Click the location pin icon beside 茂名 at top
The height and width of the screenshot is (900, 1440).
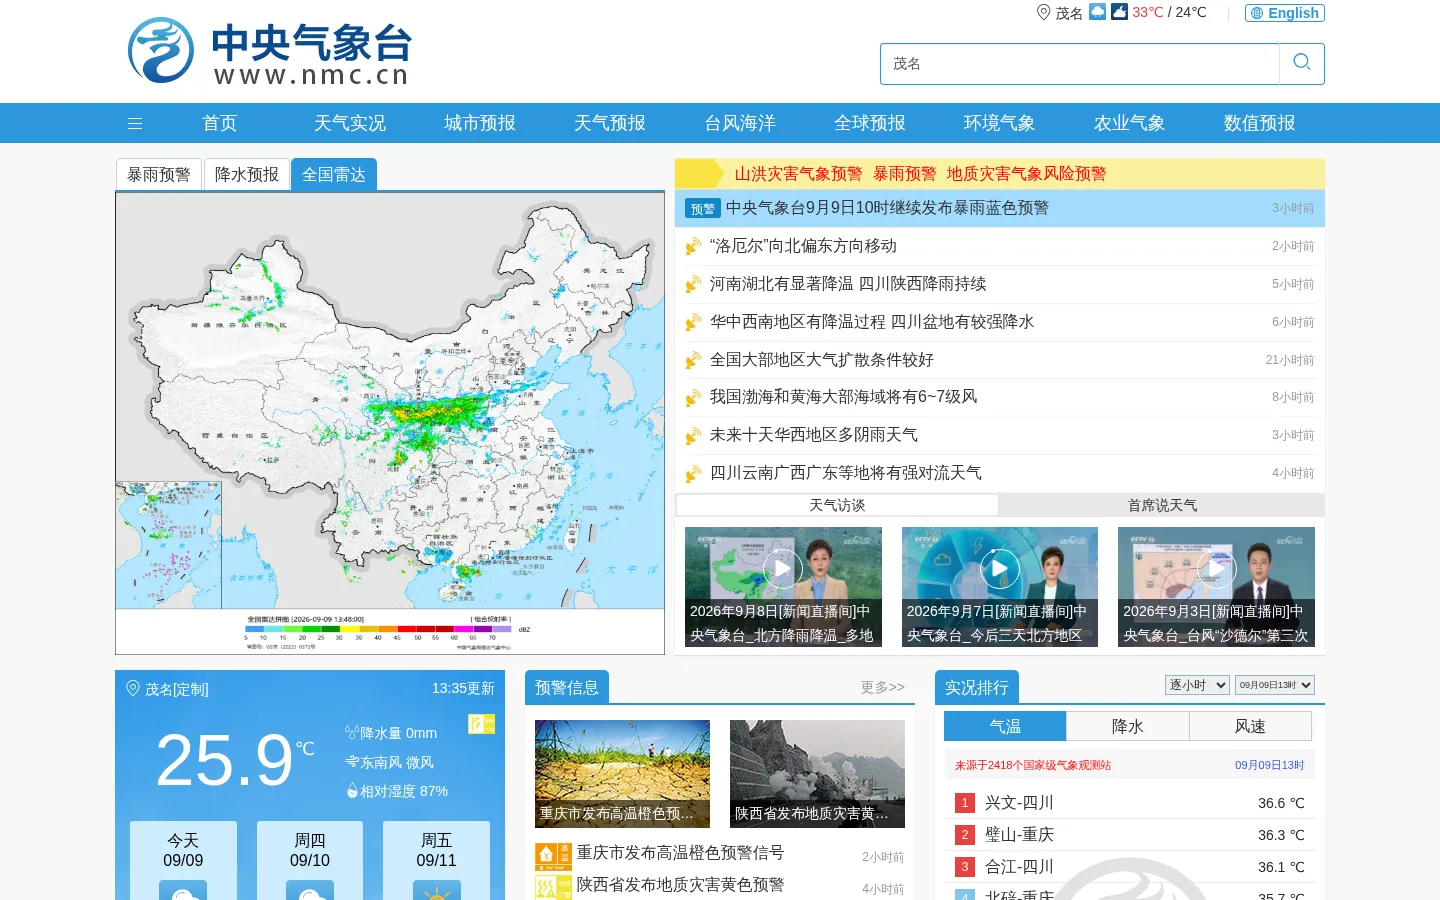(x=1043, y=12)
